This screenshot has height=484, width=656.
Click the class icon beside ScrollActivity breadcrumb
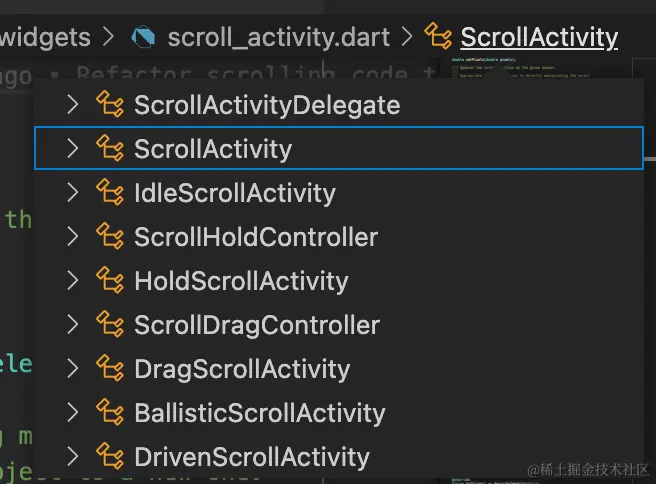(438, 36)
